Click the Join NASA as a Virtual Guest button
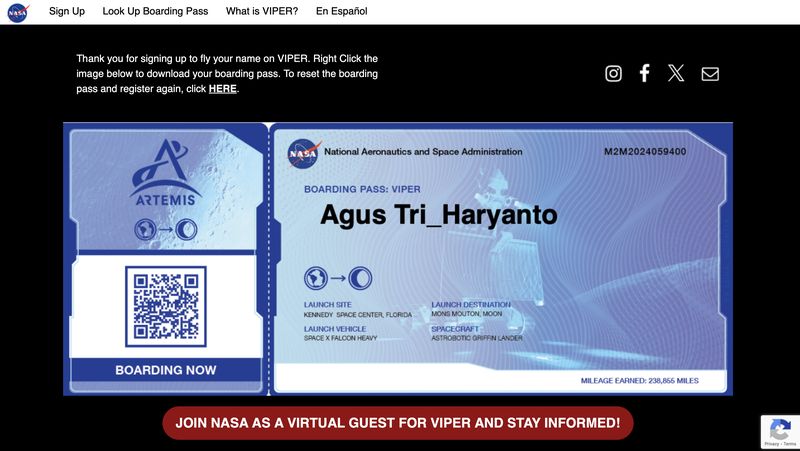Viewport: 800px width, 451px height. pos(398,423)
